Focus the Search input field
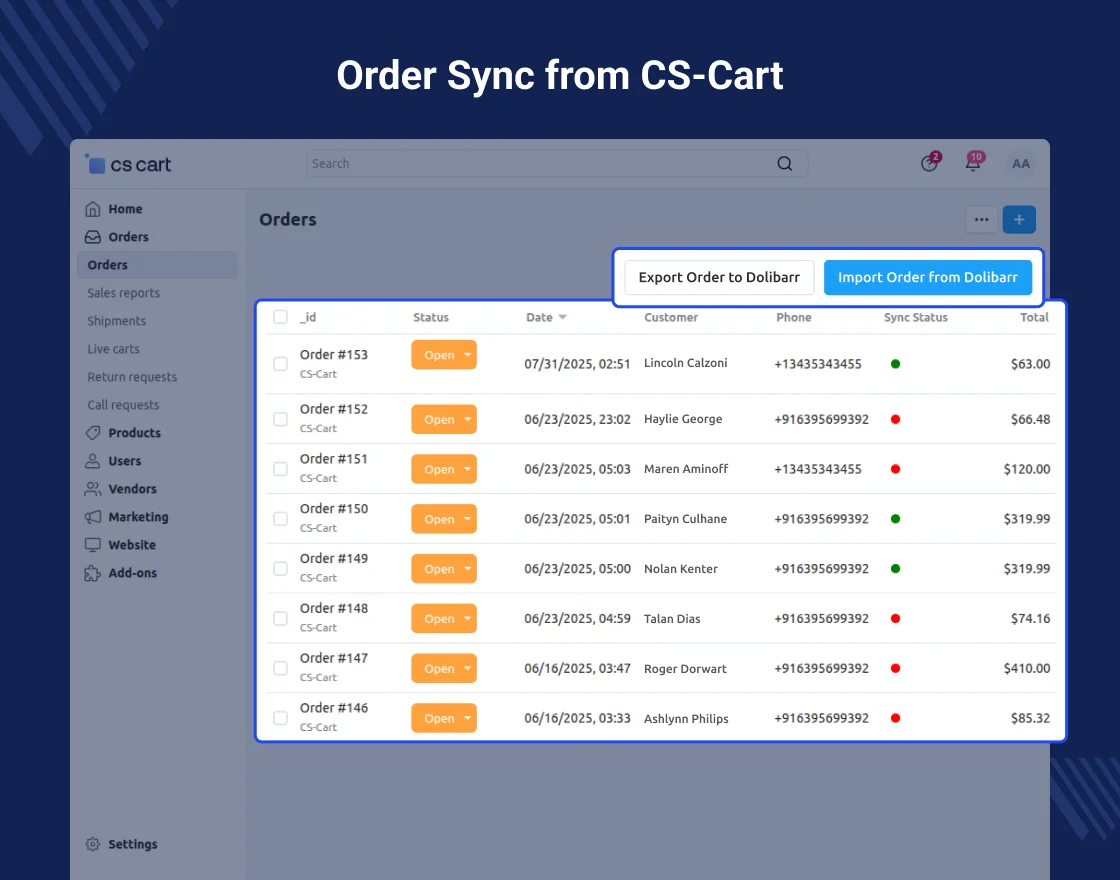1120x880 pixels. pos(540,164)
